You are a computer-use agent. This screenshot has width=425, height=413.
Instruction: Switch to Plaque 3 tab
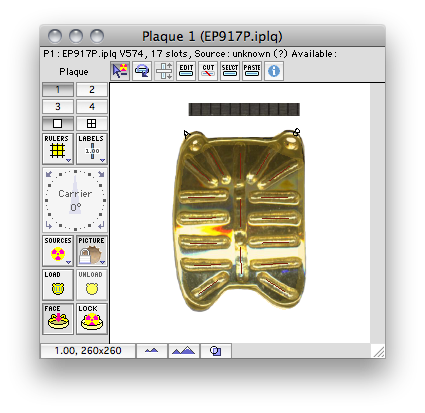pos(58,107)
